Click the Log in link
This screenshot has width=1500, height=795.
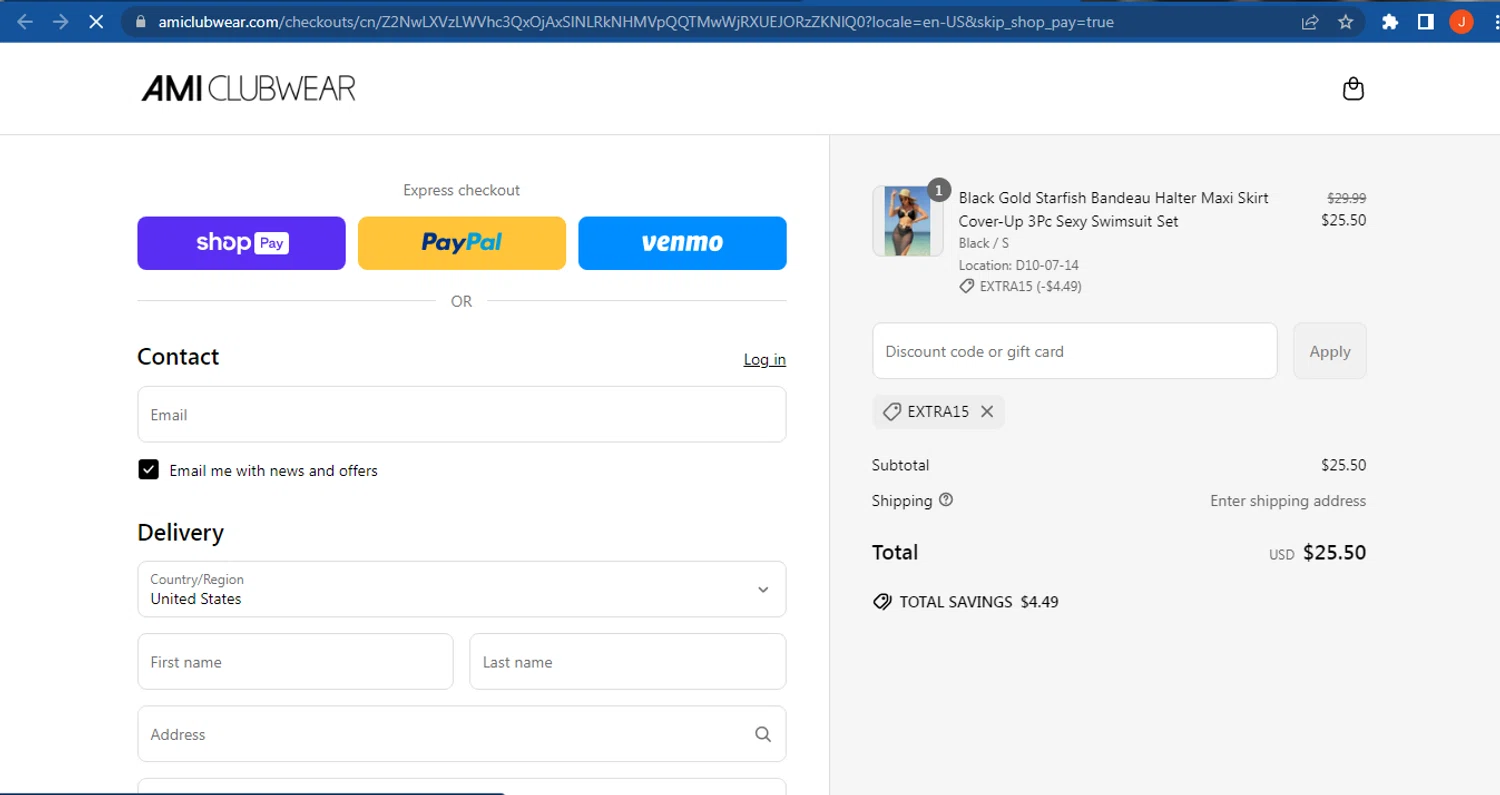(x=765, y=359)
